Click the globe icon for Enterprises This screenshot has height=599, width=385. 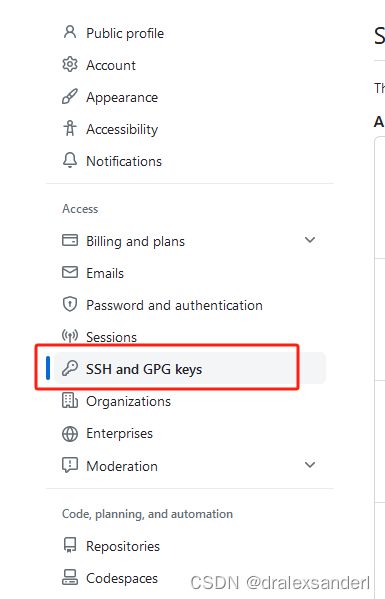pyautogui.click(x=70, y=434)
